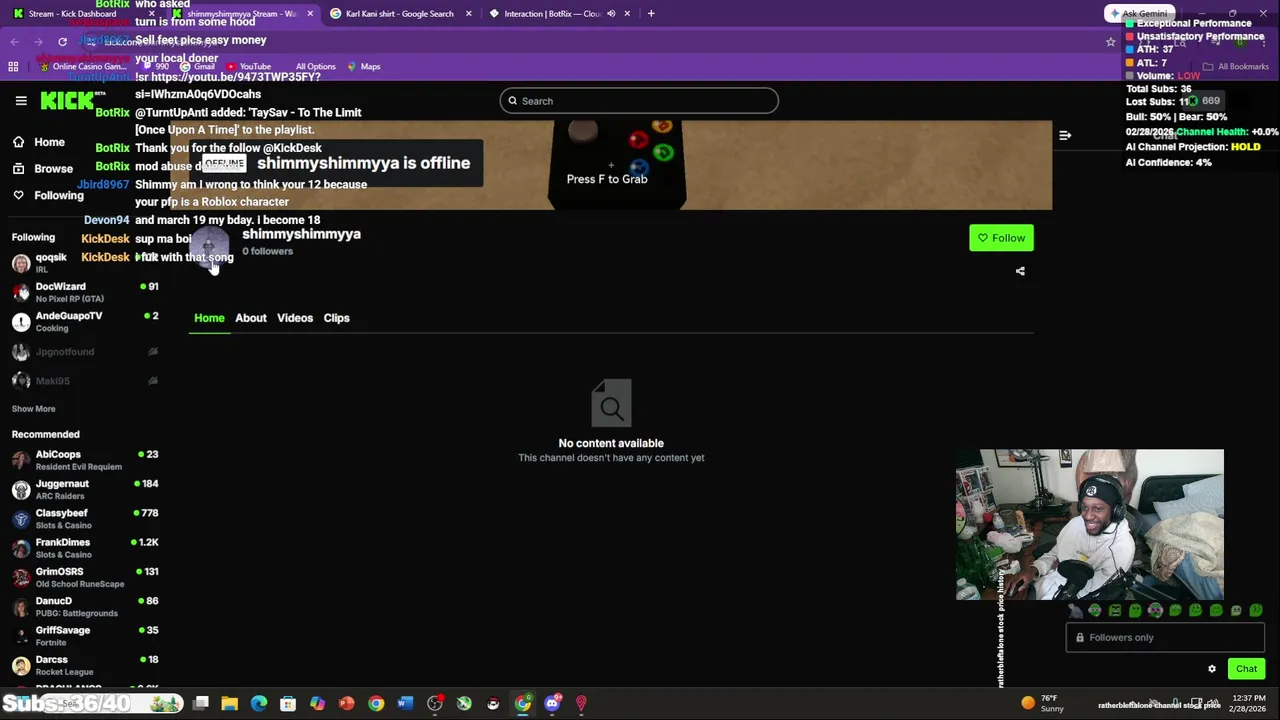1280x720 pixels.
Task: Open FrankDimes recommended channel
Action: [x=85, y=548]
